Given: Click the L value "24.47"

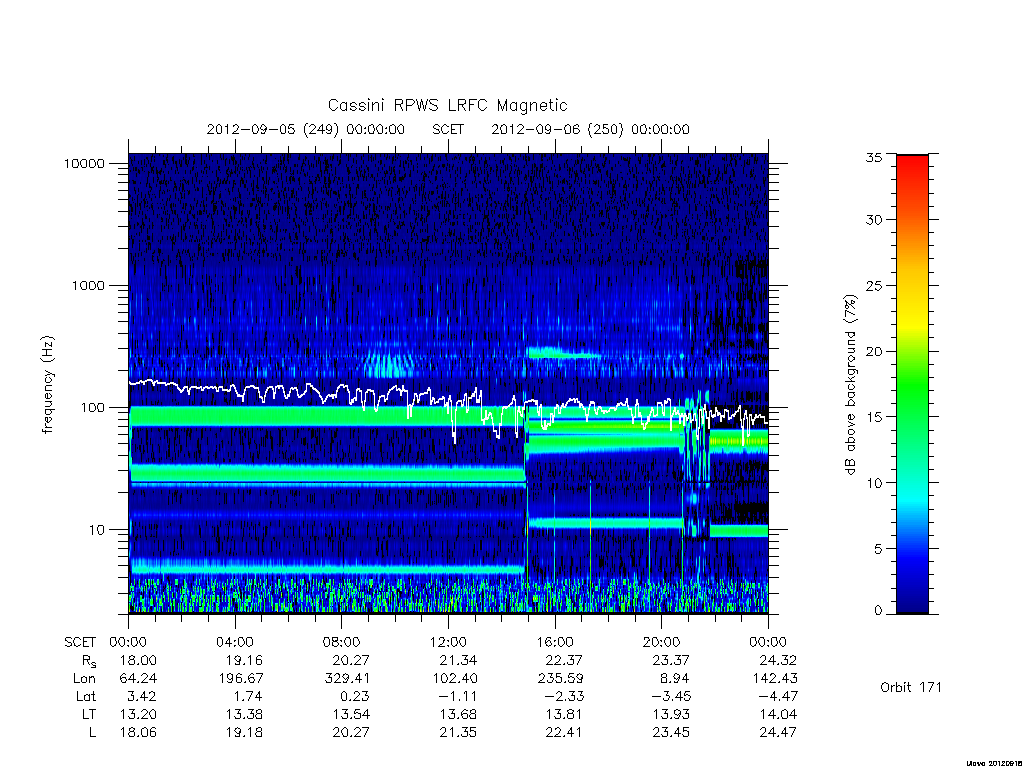Looking at the screenshot, I should 778,733.
